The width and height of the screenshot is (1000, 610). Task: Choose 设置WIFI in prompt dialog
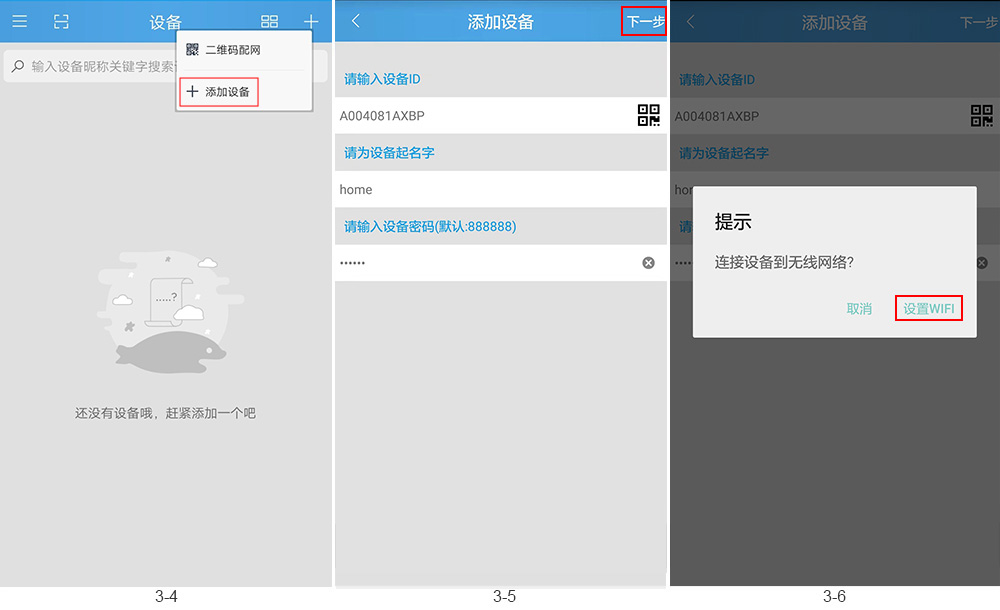[x=929, y=309]
